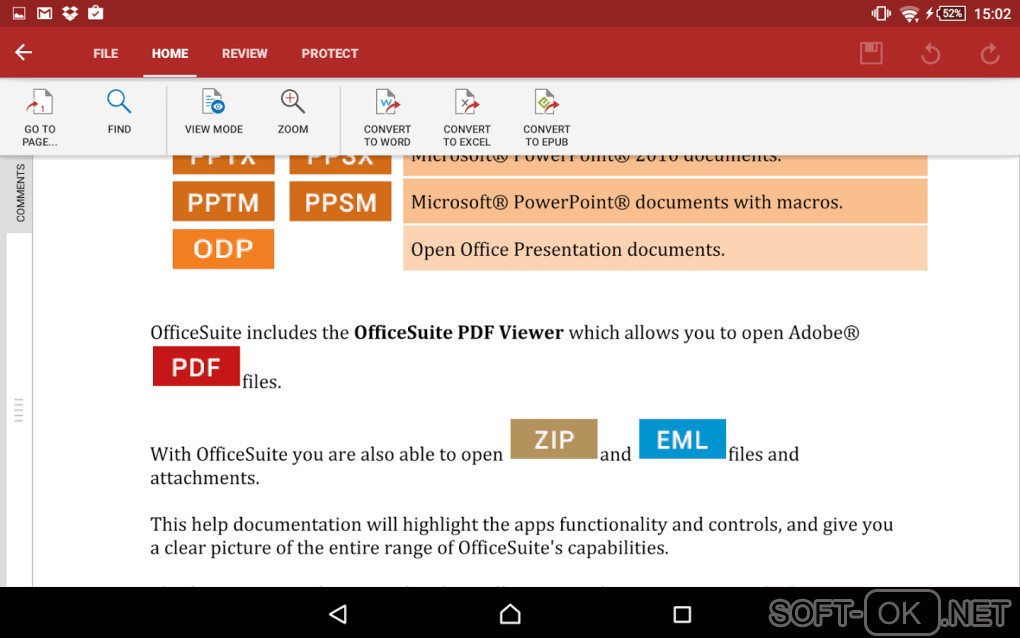
Task: Tap the vibrate mode status icon
Action: click(881, 13)
